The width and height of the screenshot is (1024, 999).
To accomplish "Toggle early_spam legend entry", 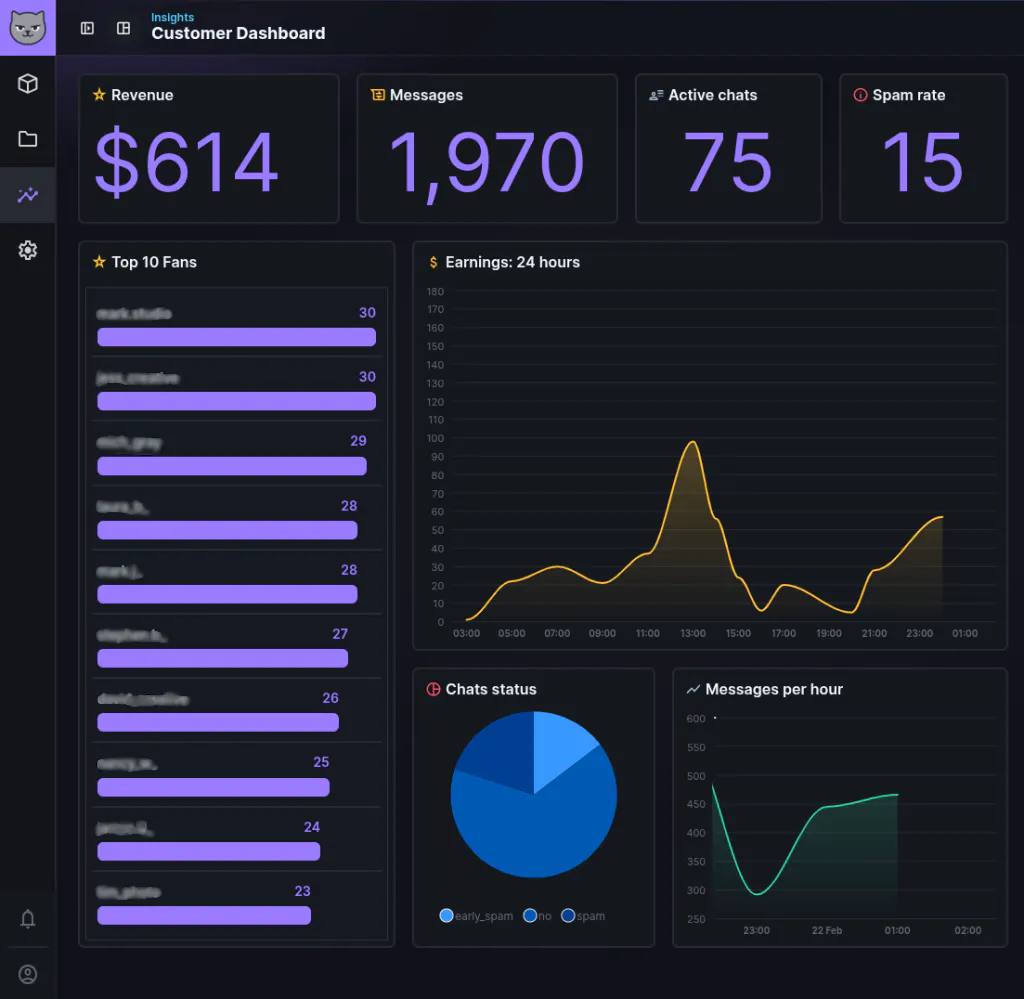I will click(x=476, y=915).
